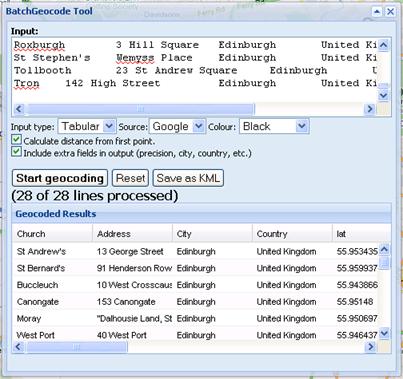Toggle Include extra fields in output
Screen dimensions: 403x379
coord(16,152)
